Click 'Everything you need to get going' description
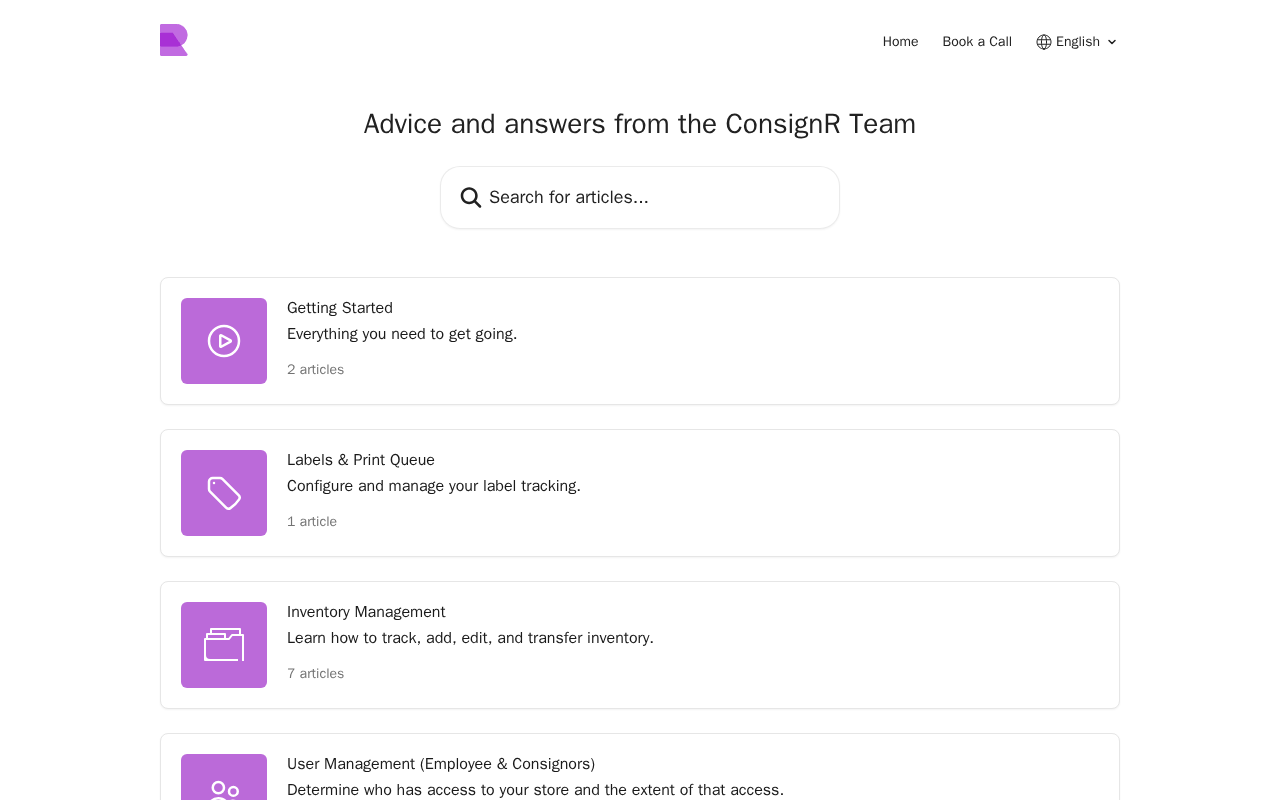 pyautogui.click(x=402, y=334)
